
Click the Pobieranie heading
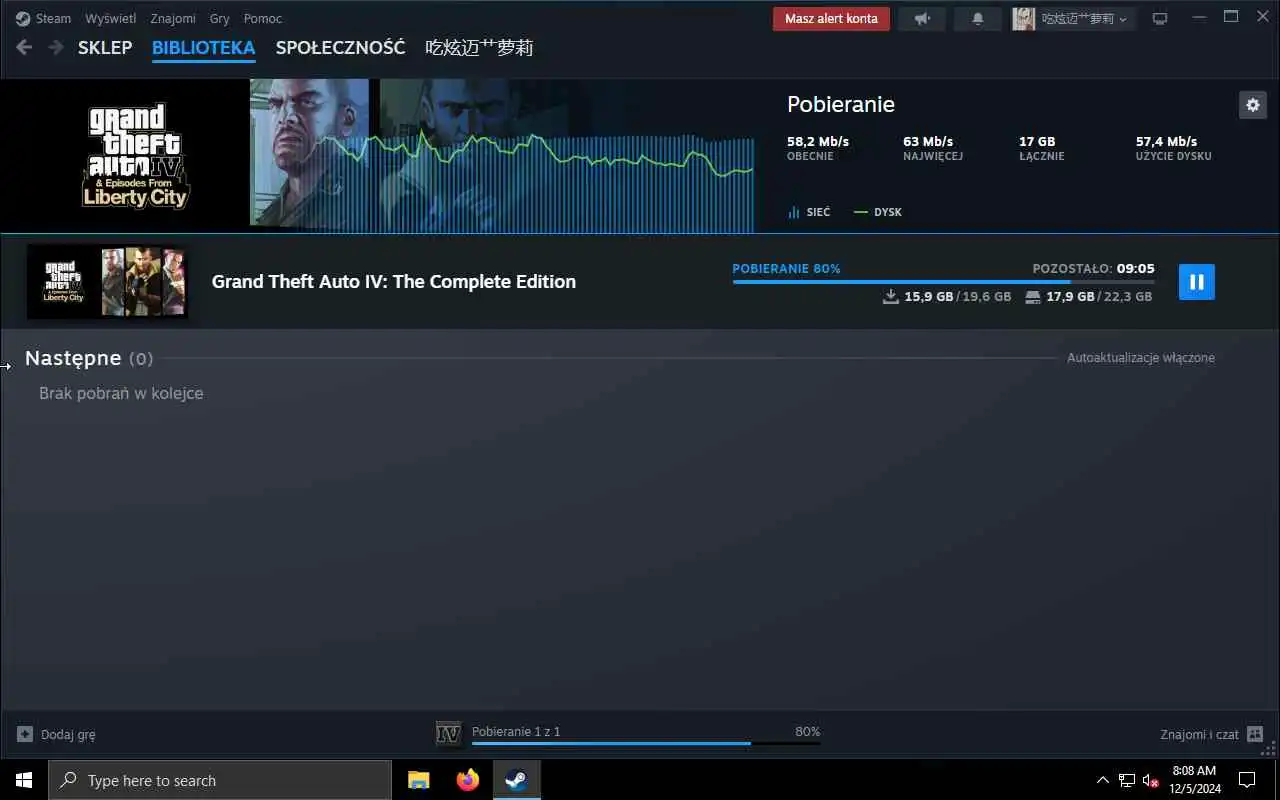(841, 104)
